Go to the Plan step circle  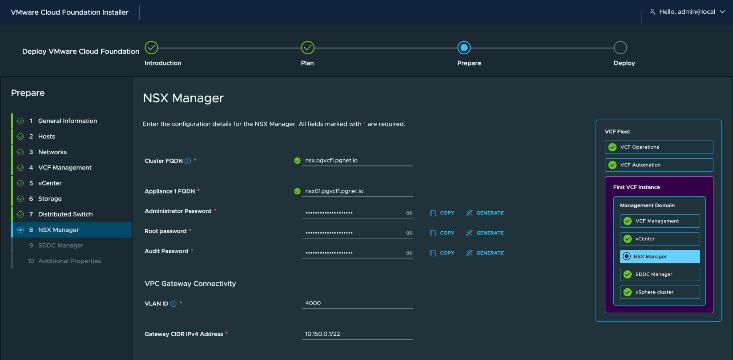pyautogui.click(x=308, y=48)
